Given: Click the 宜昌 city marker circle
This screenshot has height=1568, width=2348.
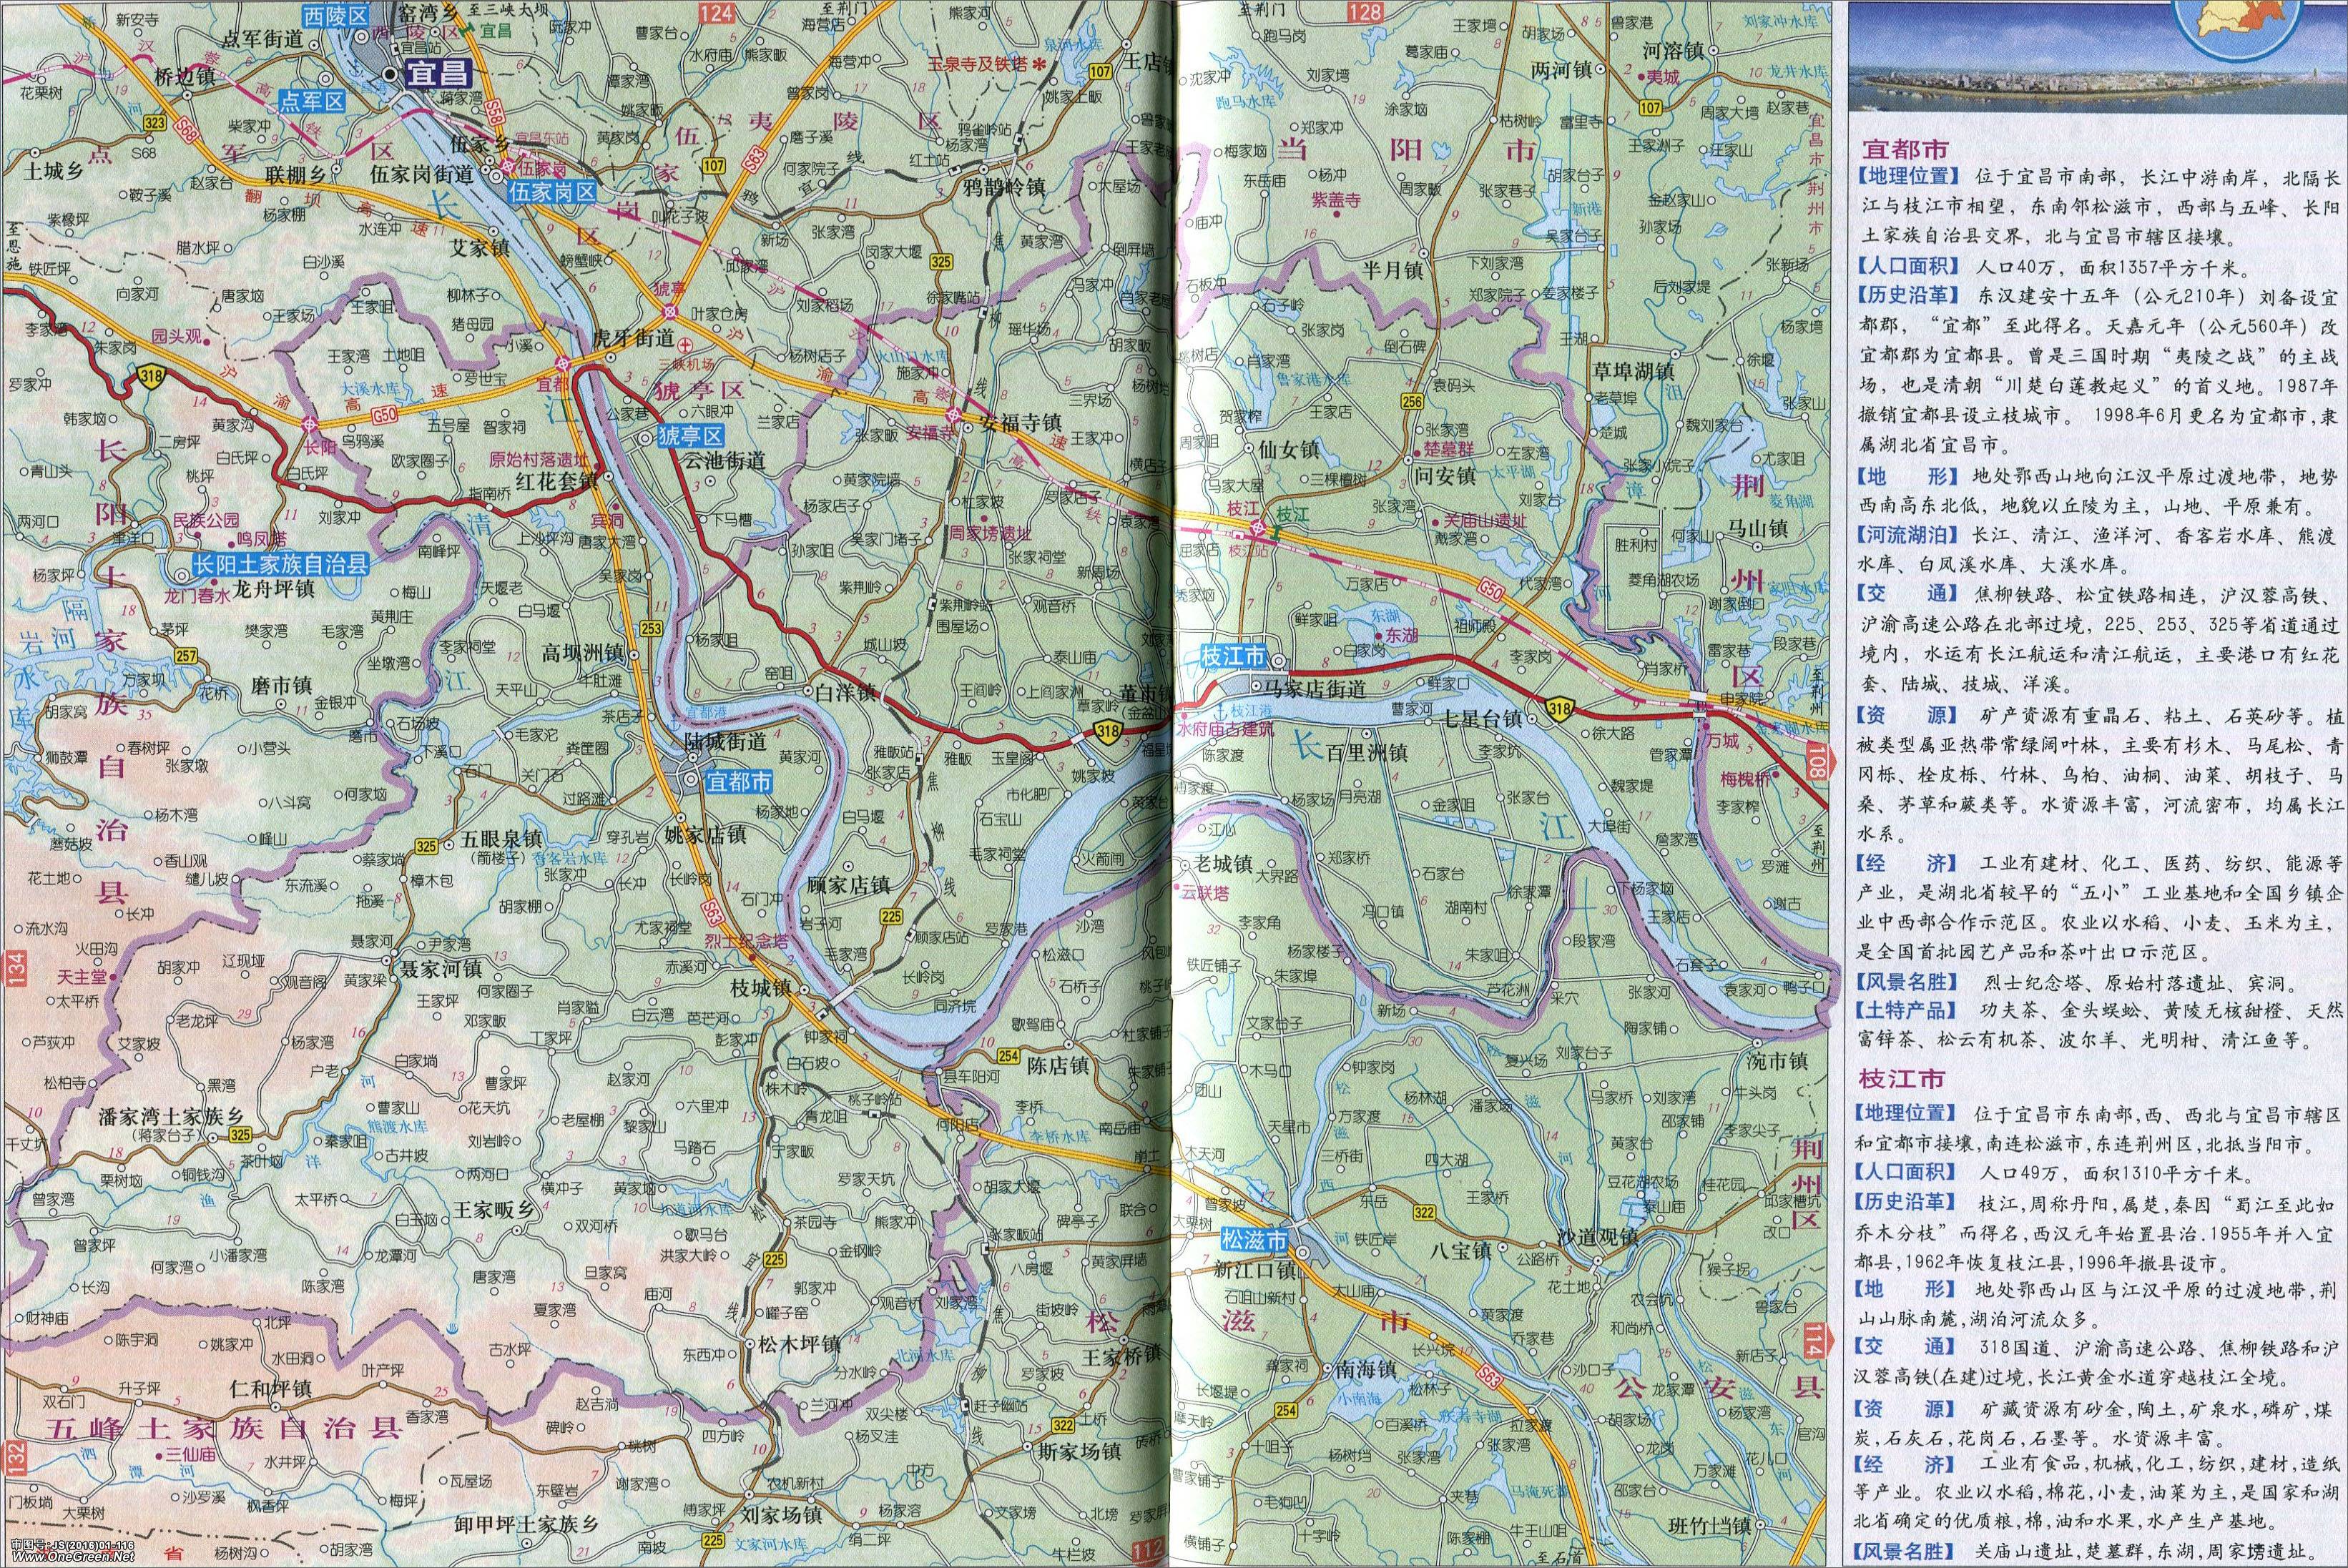Looking at the screenshot, I should coord(391,76).
